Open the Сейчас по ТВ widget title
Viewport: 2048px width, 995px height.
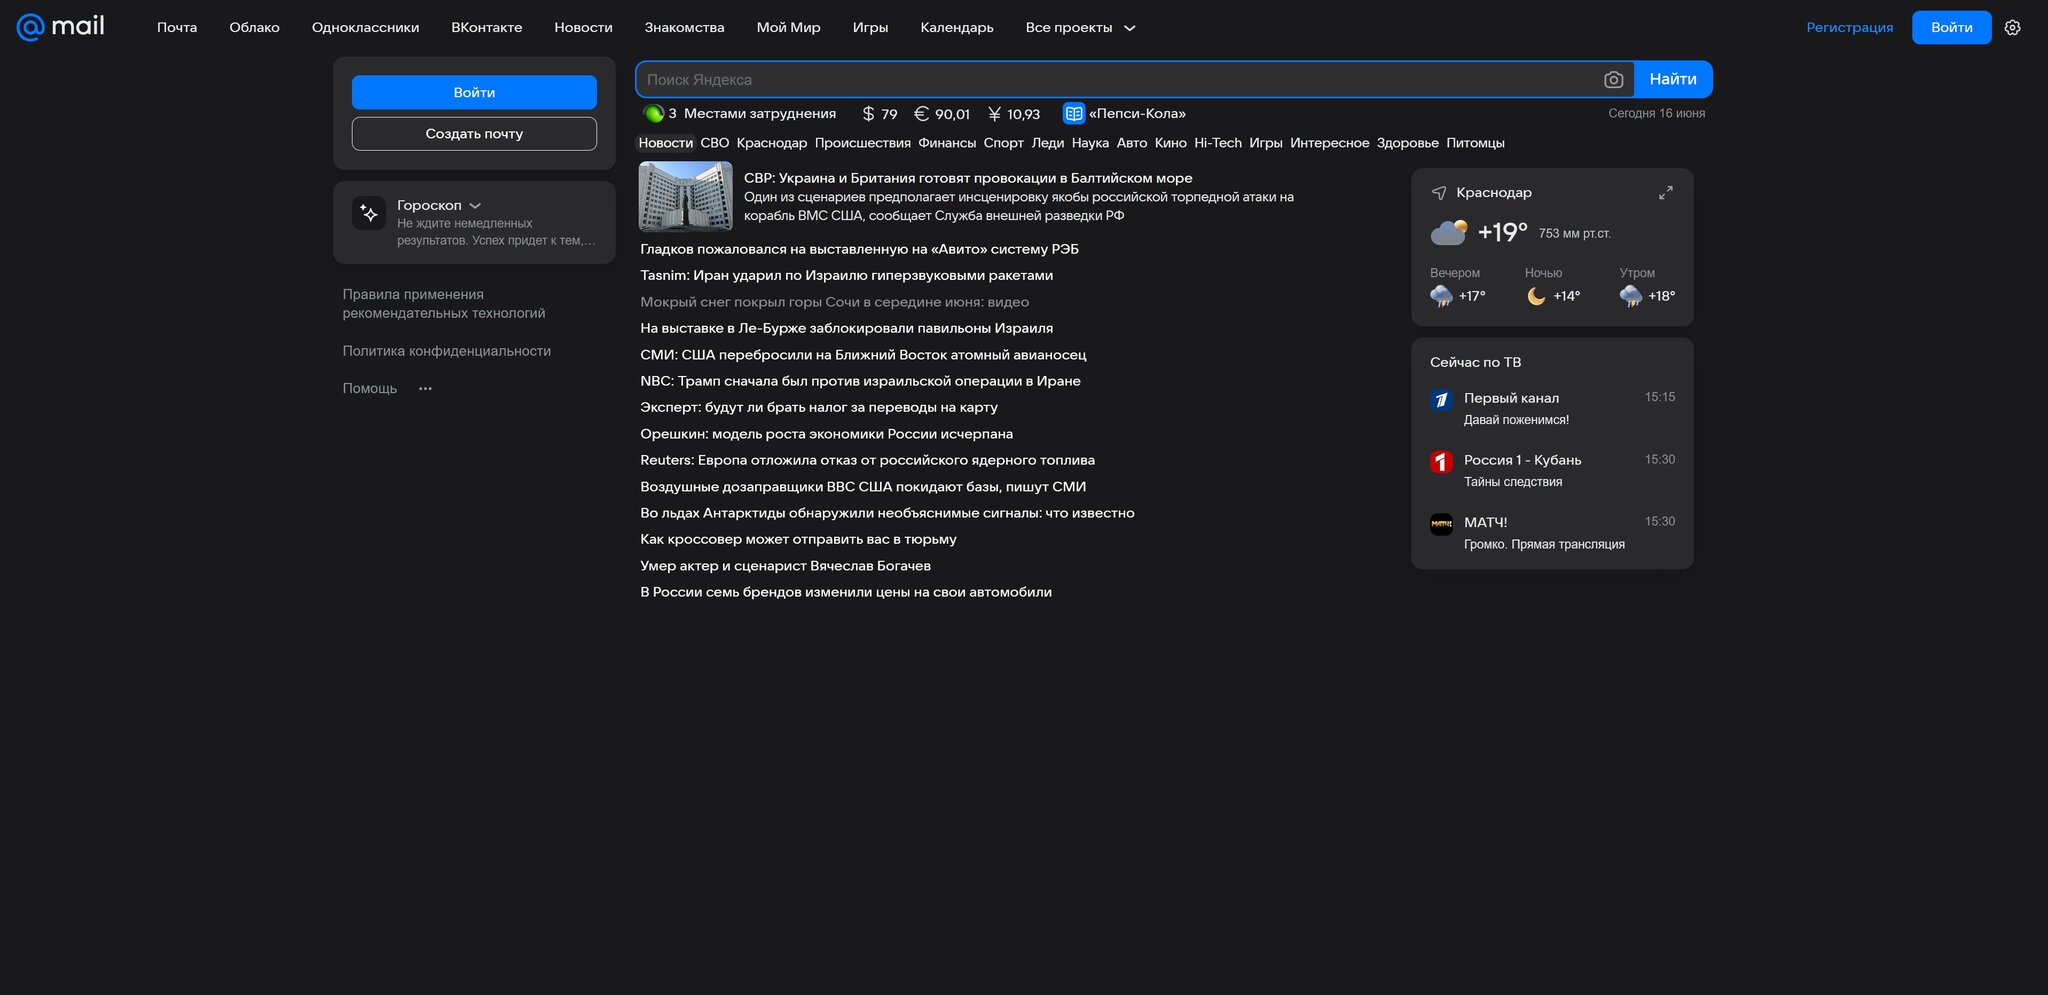(1475, 362)
